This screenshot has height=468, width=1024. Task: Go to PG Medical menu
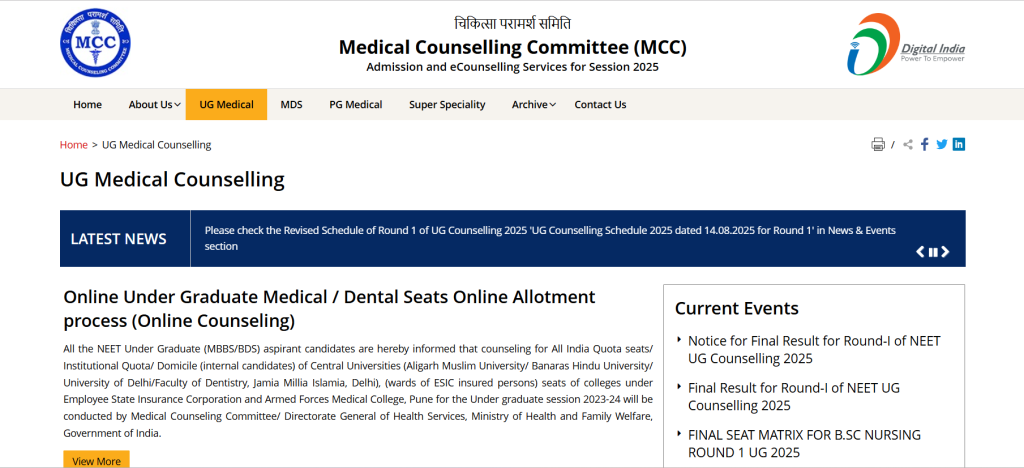tap(355, 104)
